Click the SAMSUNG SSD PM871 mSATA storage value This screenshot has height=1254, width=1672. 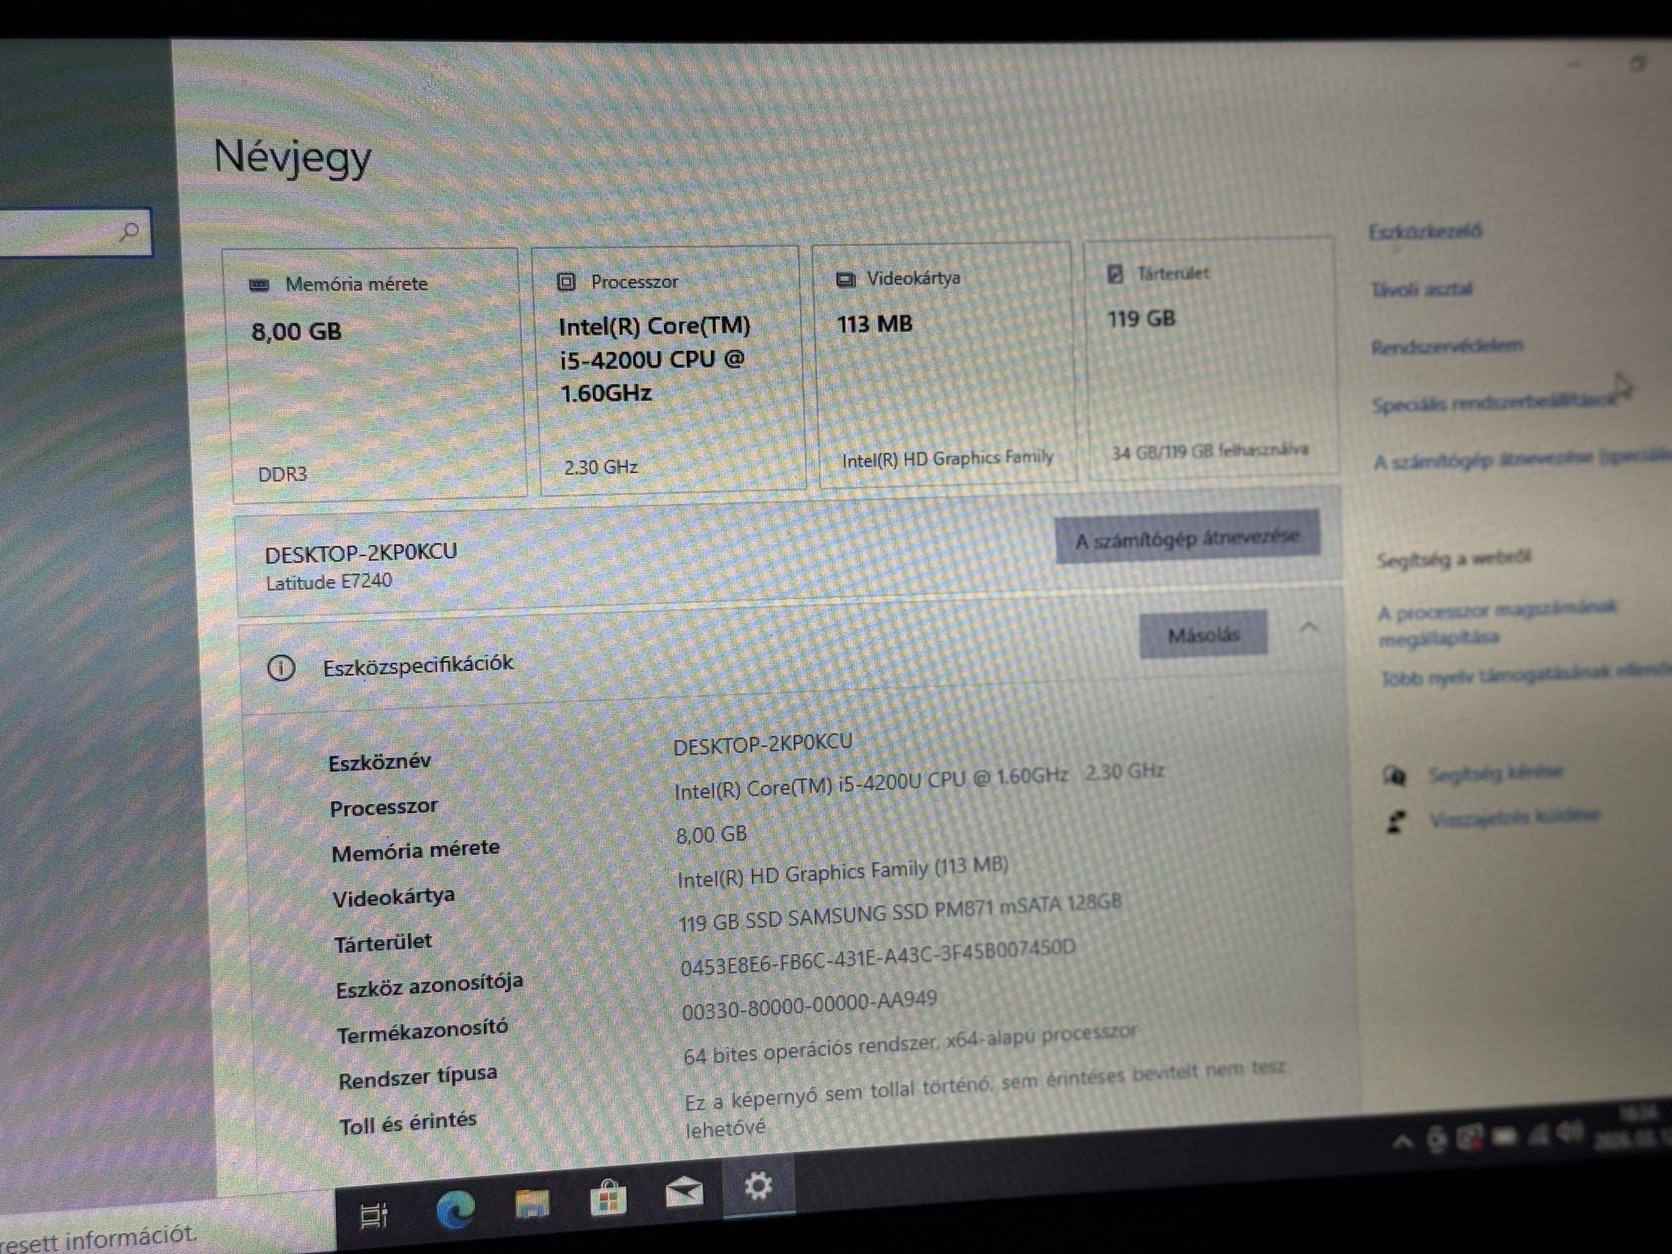click(901, 912)
